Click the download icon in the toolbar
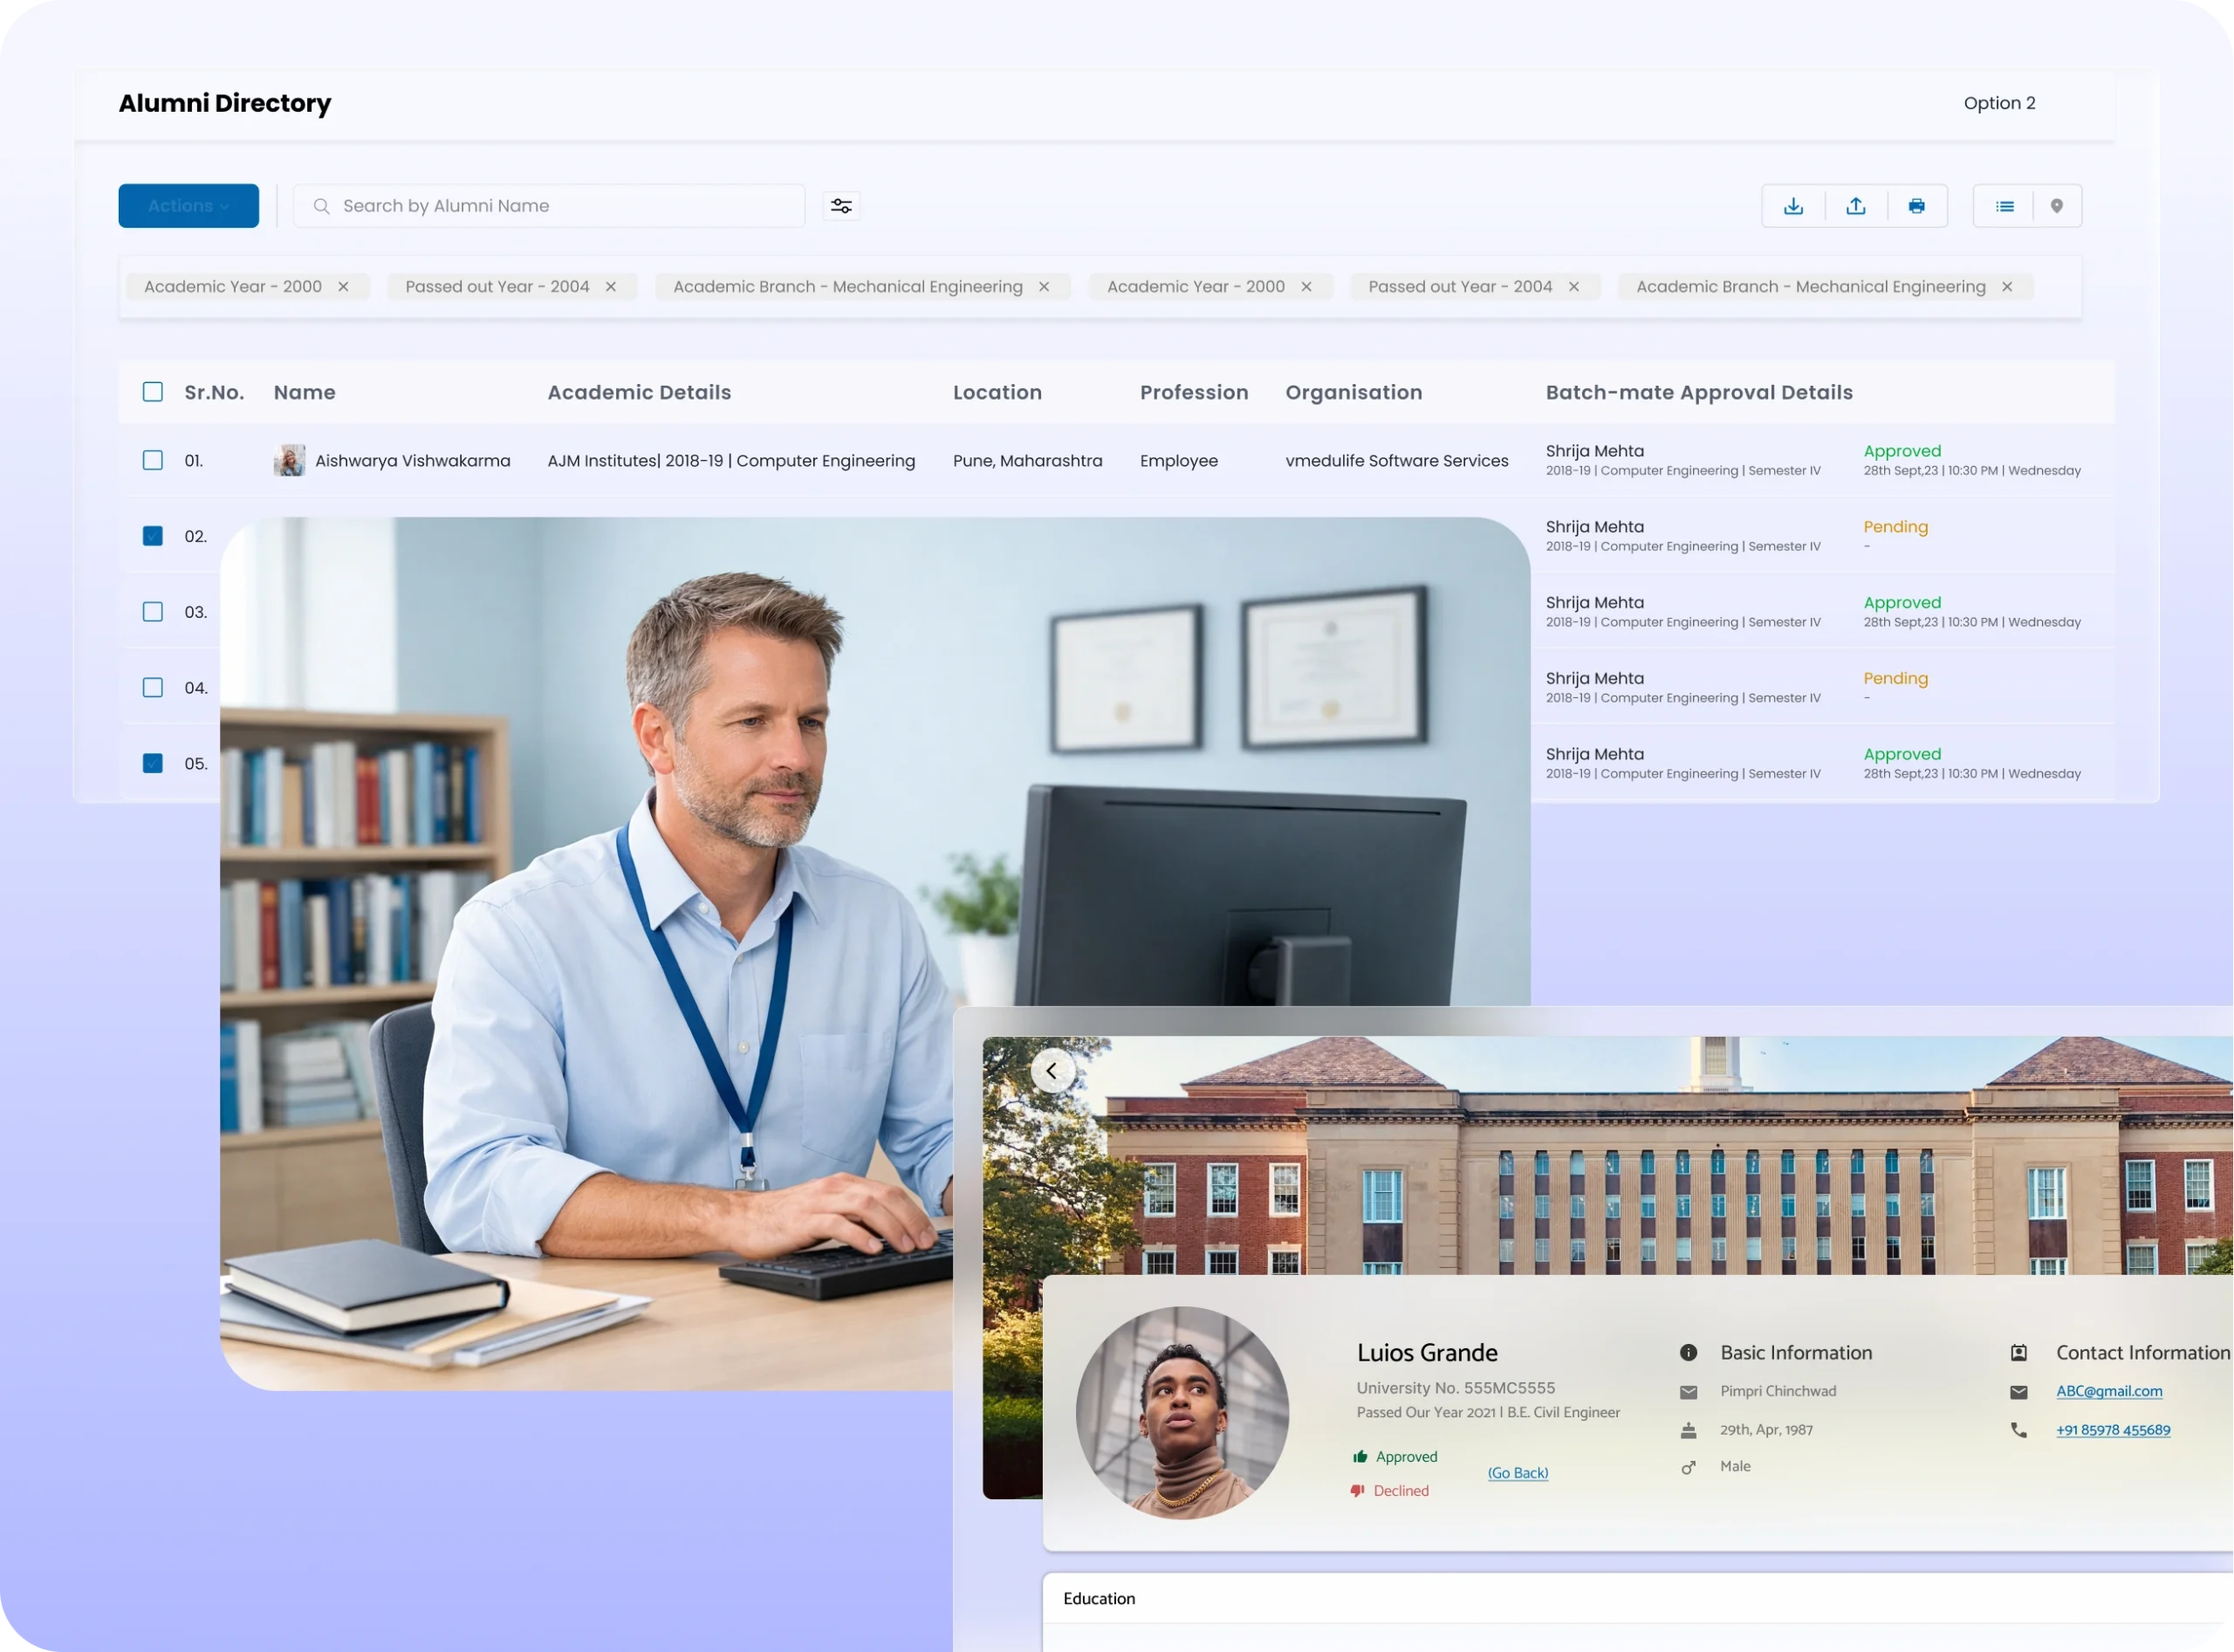 [x=1793, y=206]
